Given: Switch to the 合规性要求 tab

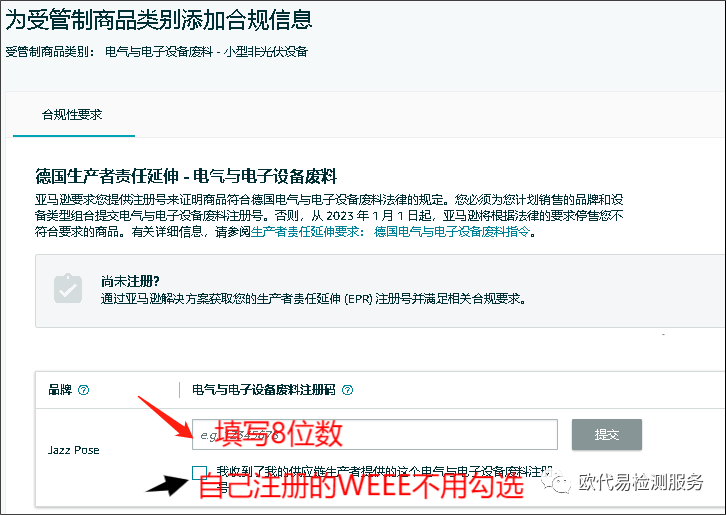Looking at the screenshot, I should [x=72, y=114].
